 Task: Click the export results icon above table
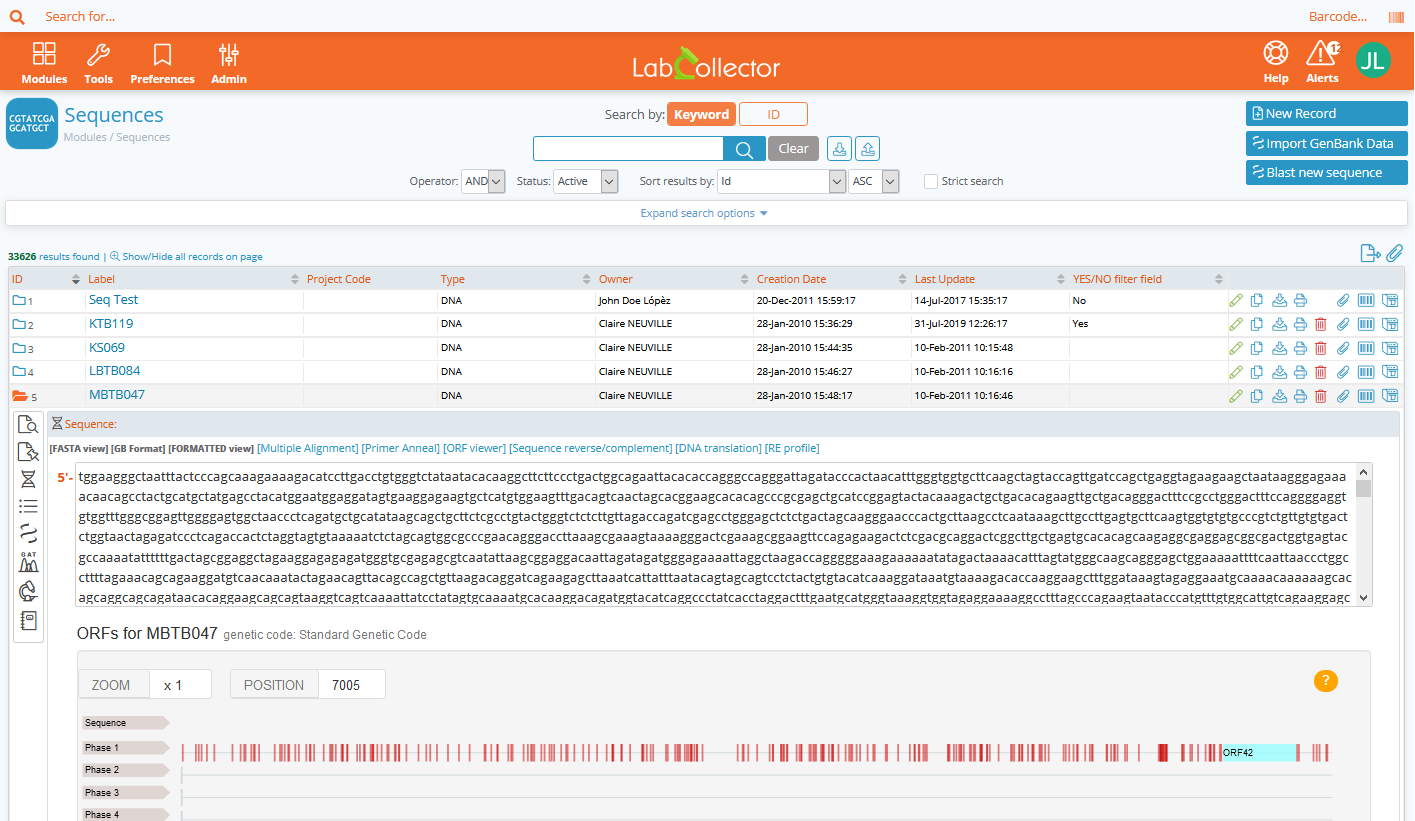point(1370,253)
